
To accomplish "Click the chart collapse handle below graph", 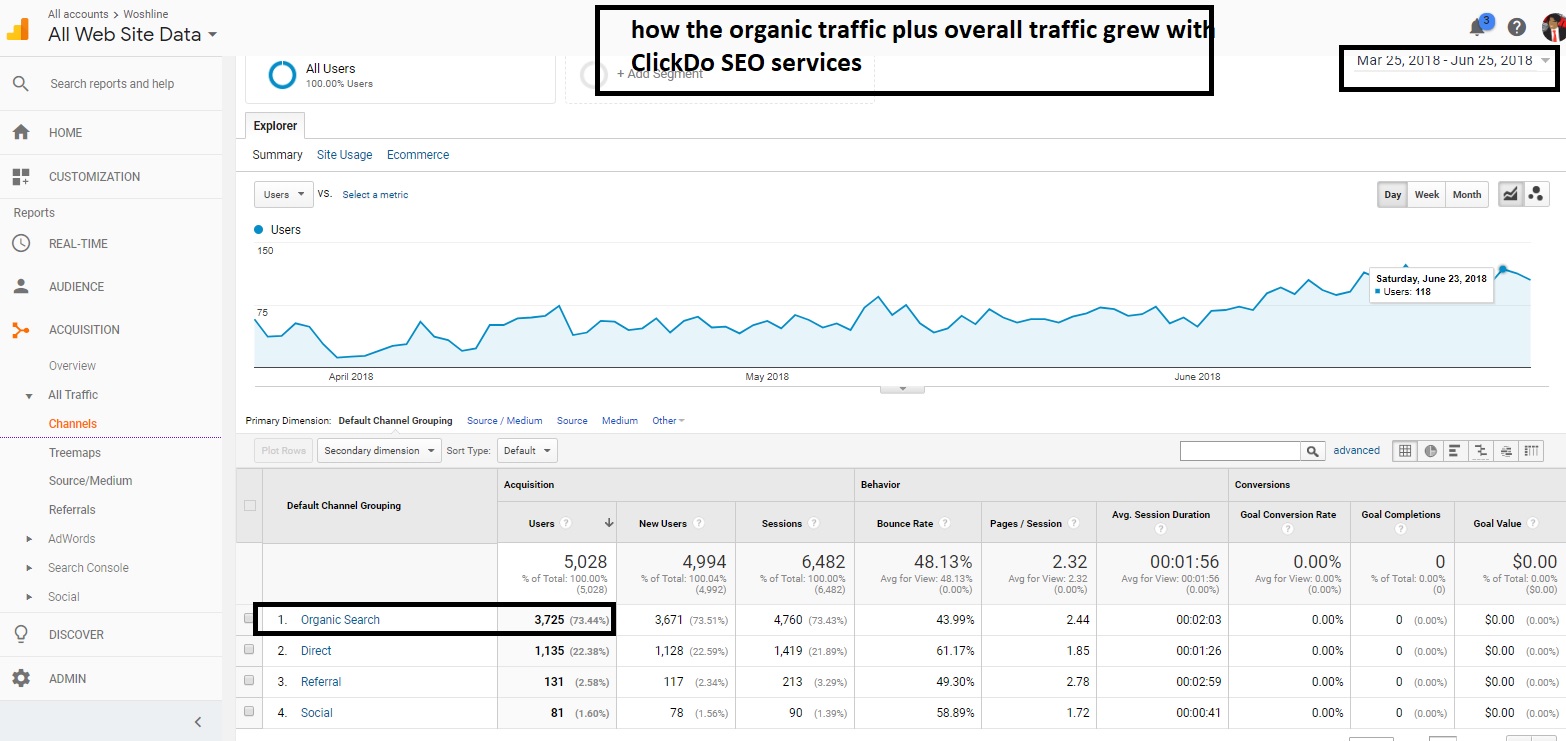I will pyautogui.click(x=903, y=388).
